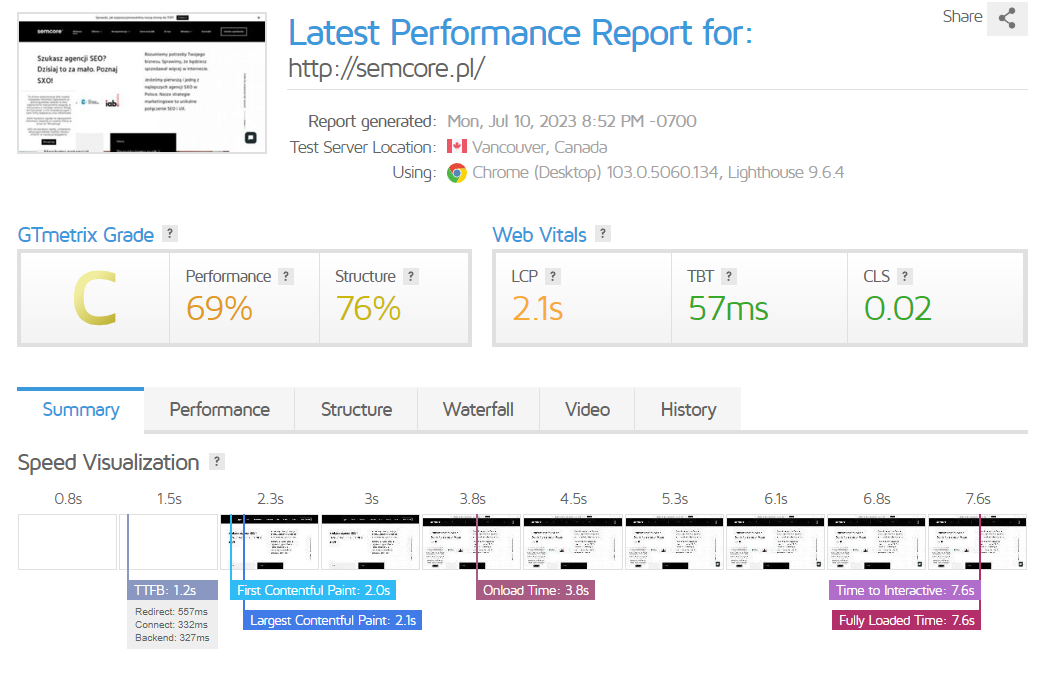Show the CLS help tooltip icon
The image size is (1043, 677).
point(905,276)
